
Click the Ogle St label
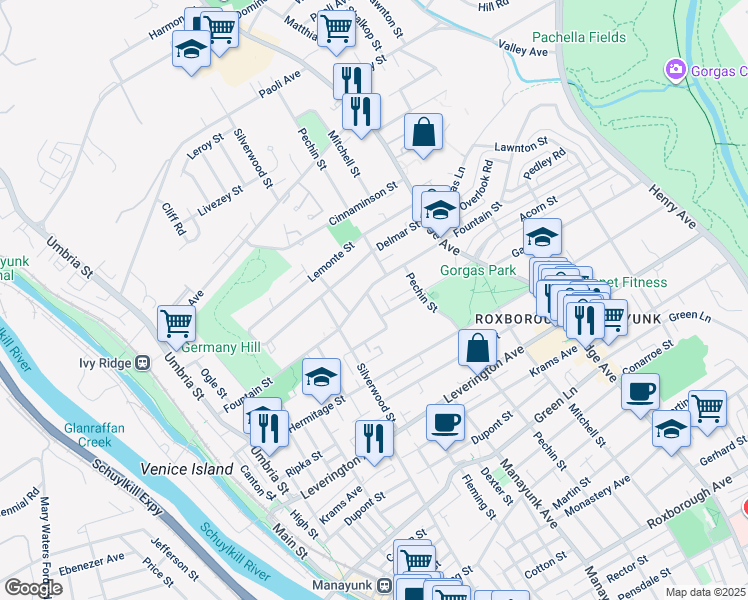(214, 383)
